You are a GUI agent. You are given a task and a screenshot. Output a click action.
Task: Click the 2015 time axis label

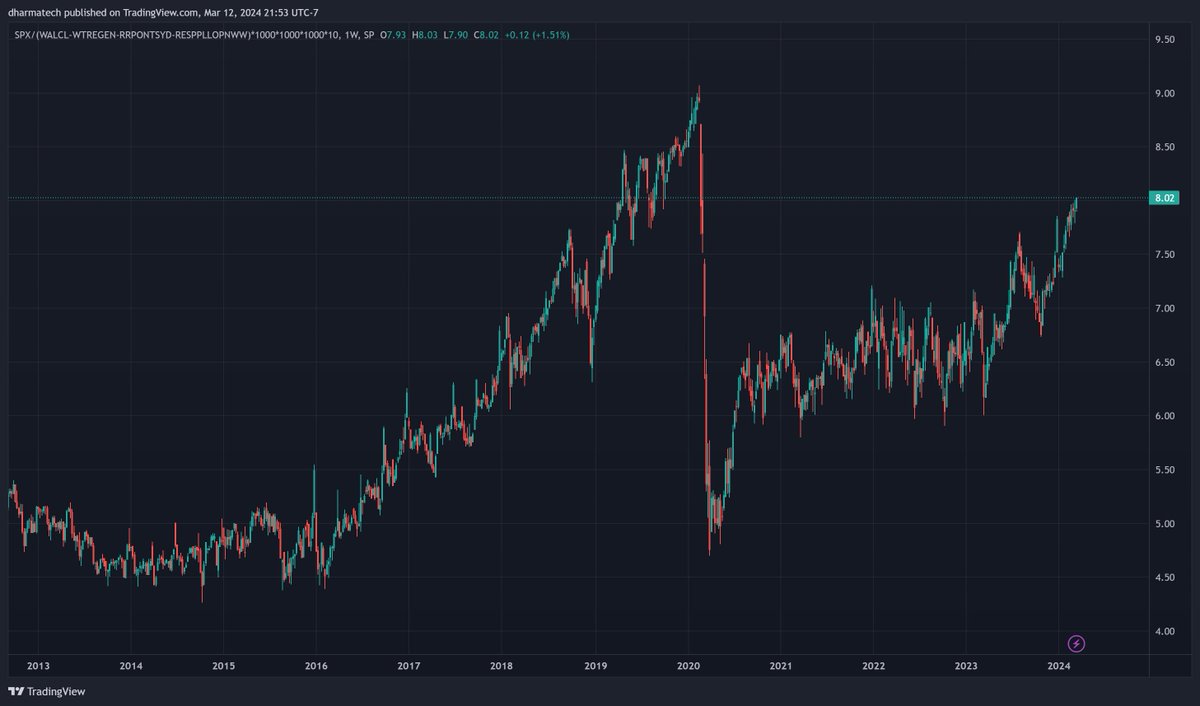223,665
